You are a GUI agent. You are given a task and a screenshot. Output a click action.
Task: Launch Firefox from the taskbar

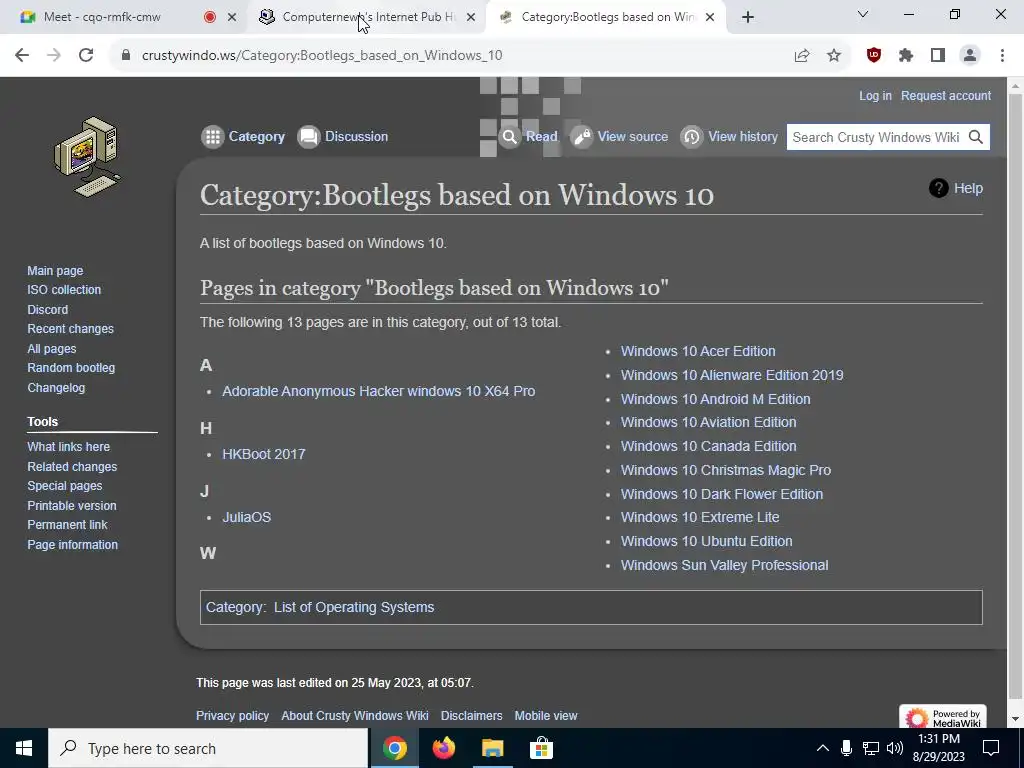[x=443, y=748]
